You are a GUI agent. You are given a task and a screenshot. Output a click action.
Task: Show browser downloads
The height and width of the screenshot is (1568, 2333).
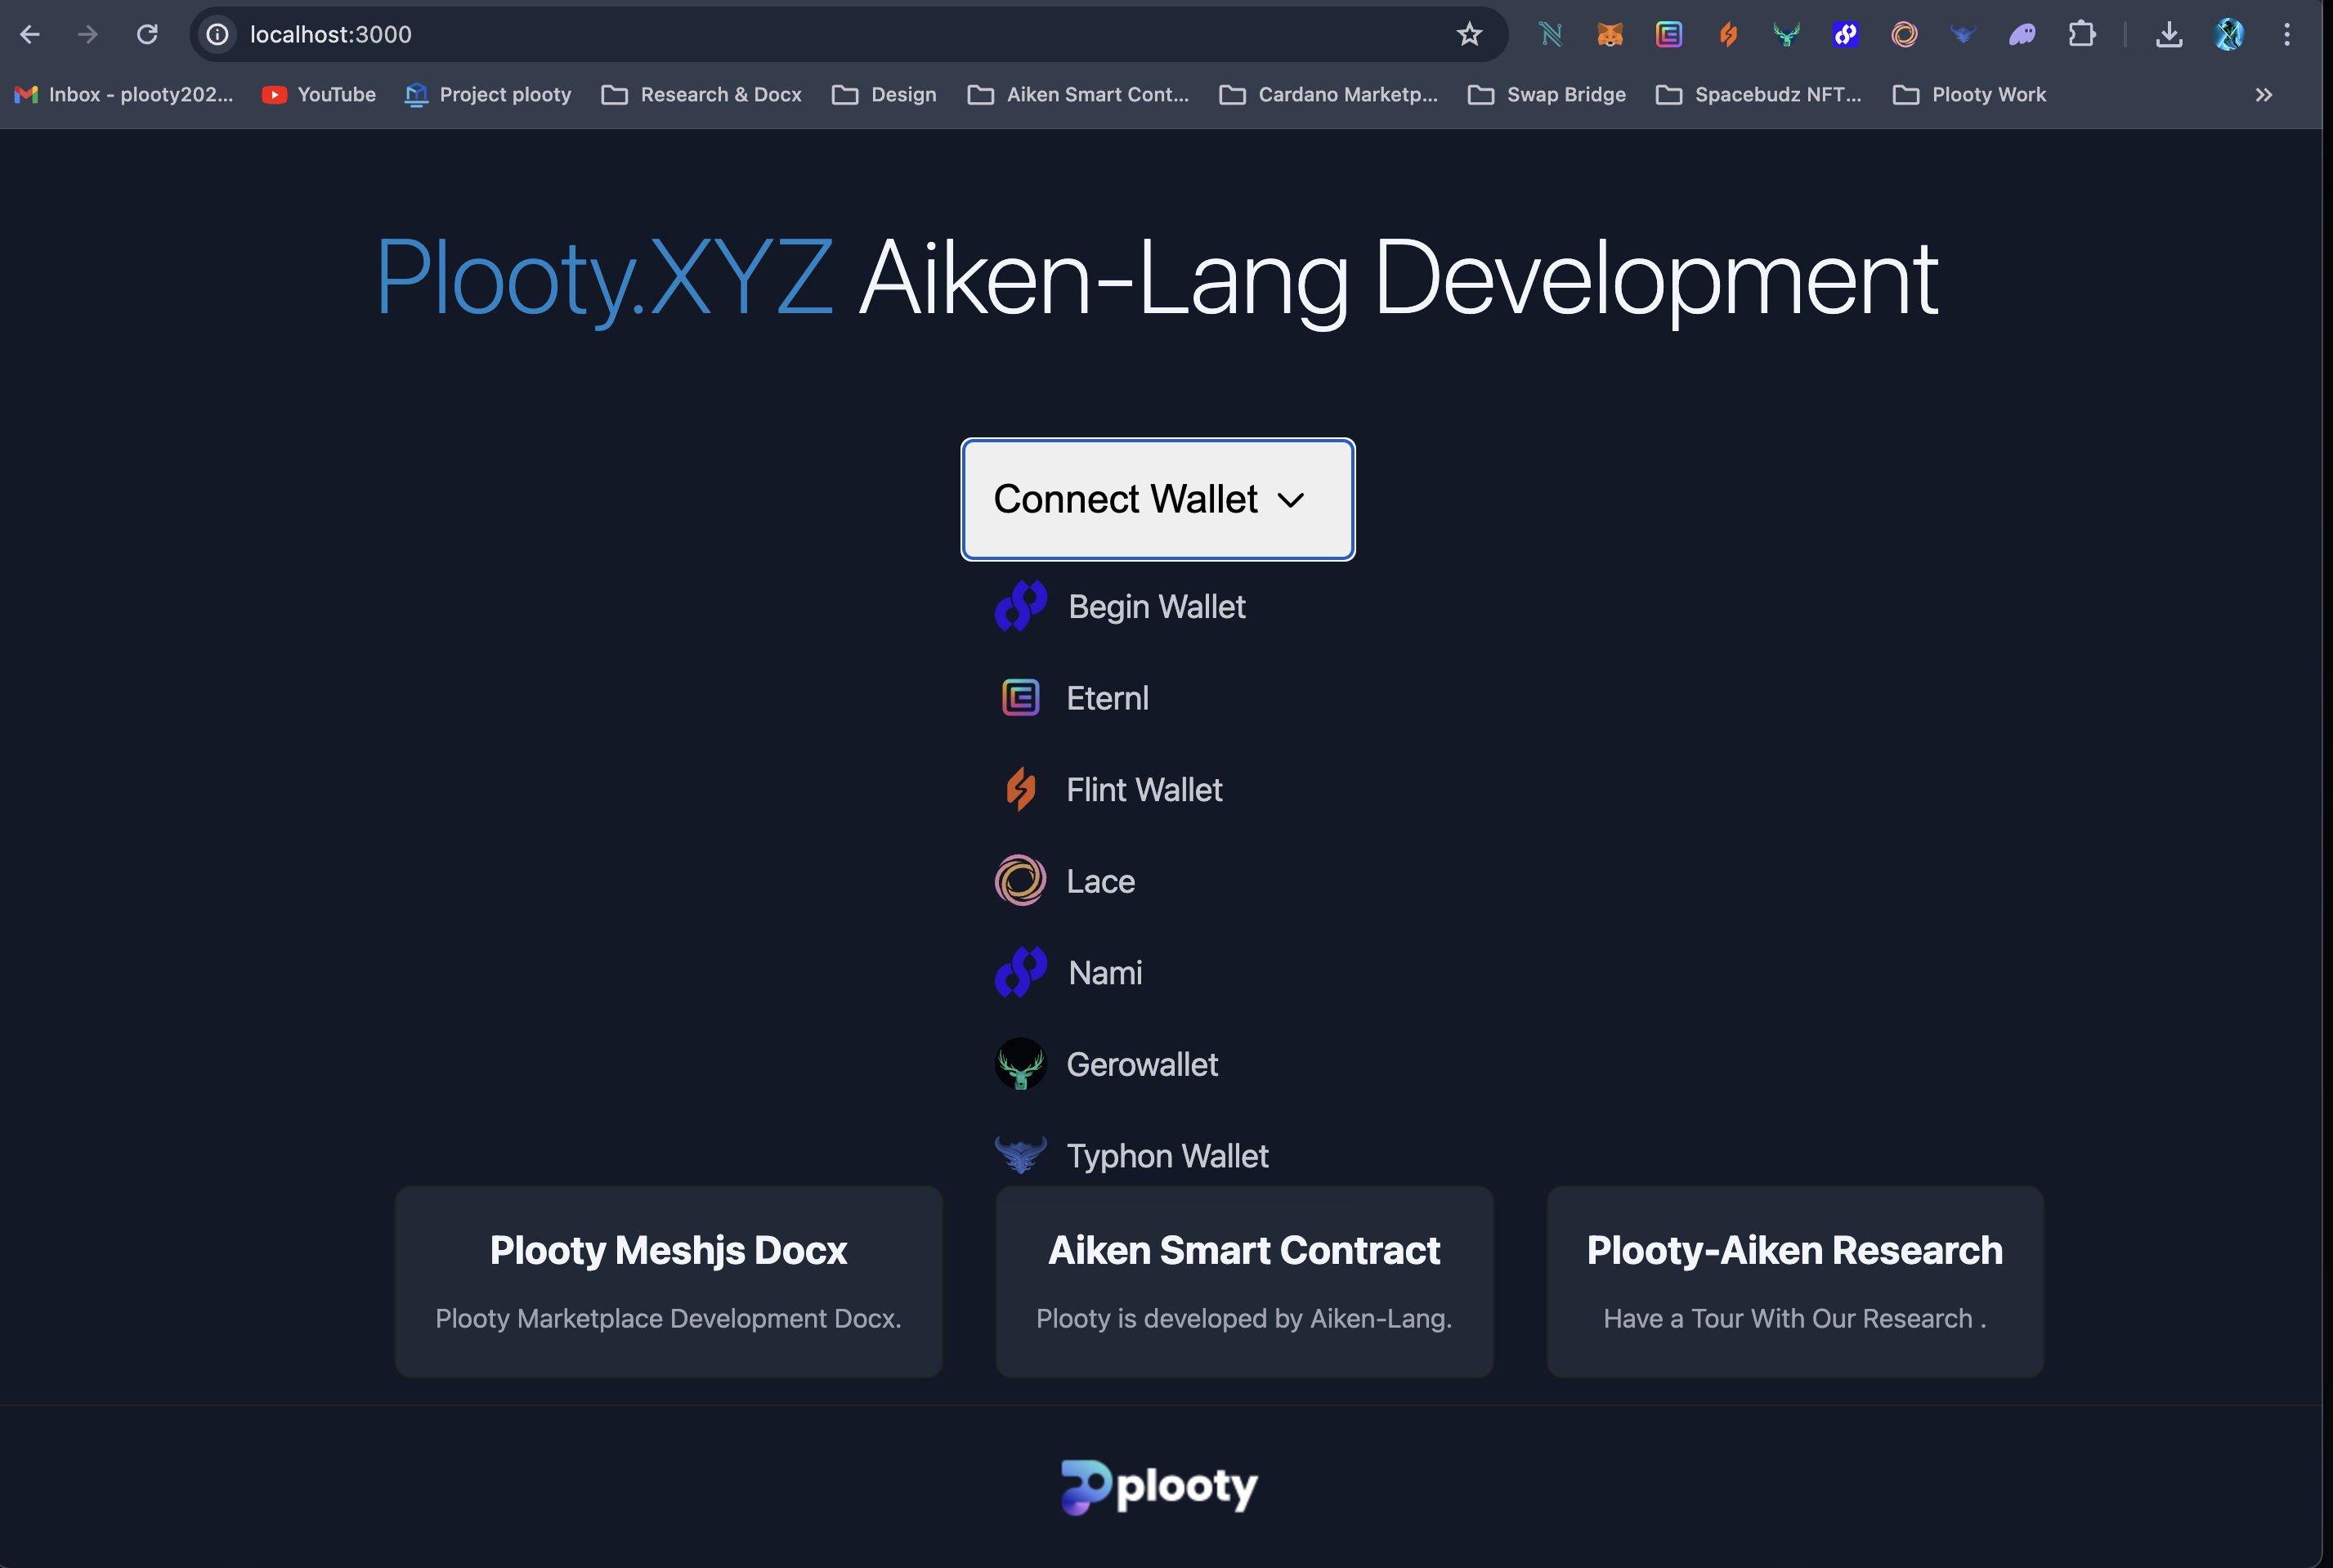2169,35
